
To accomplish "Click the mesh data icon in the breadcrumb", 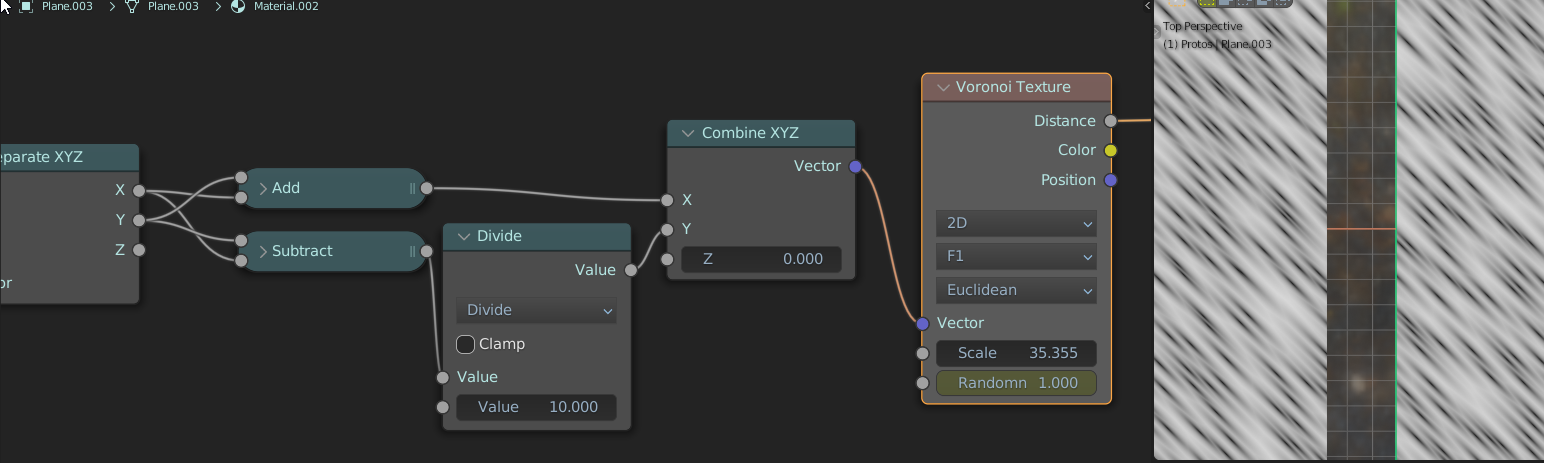I will tap(131, 6).
